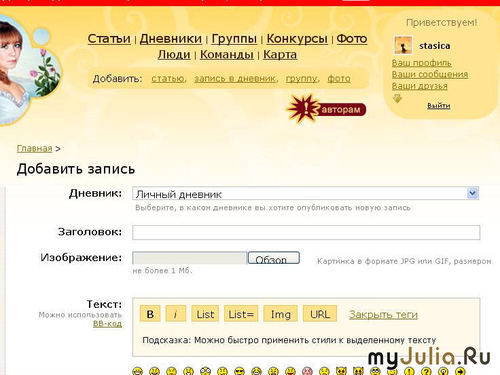500x375 pixels.
Task: Log out via Выйти link
Action: pos(439,106)
